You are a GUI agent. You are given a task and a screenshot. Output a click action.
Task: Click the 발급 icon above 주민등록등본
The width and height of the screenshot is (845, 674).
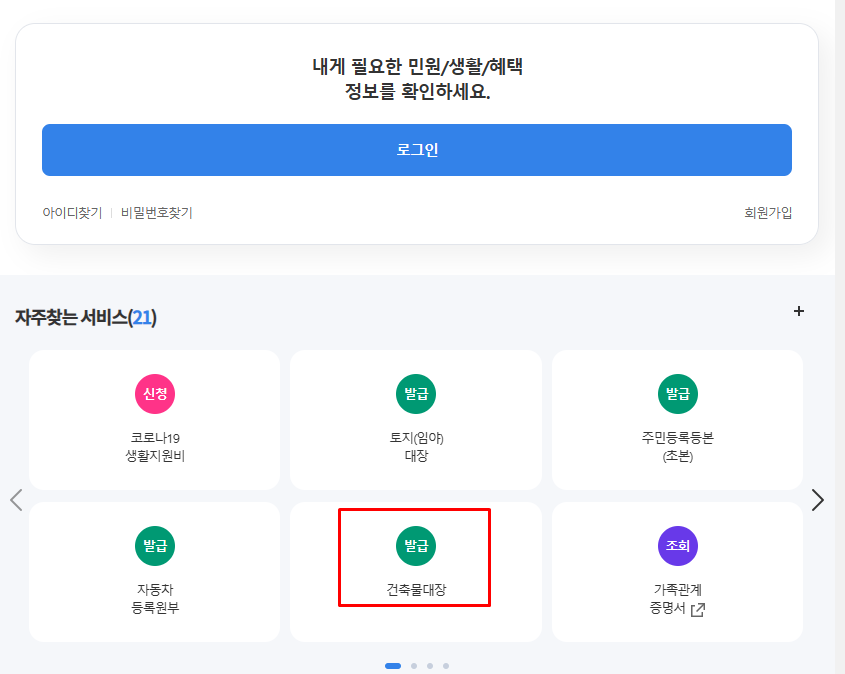[x=677, y=394]
